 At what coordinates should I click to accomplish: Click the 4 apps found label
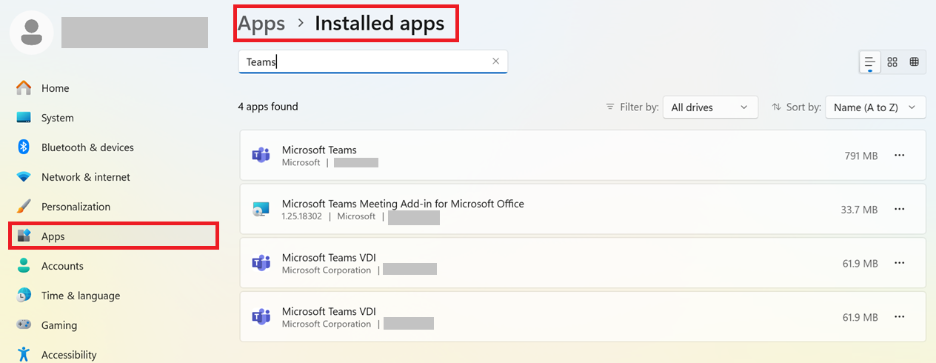click(268, 107)
